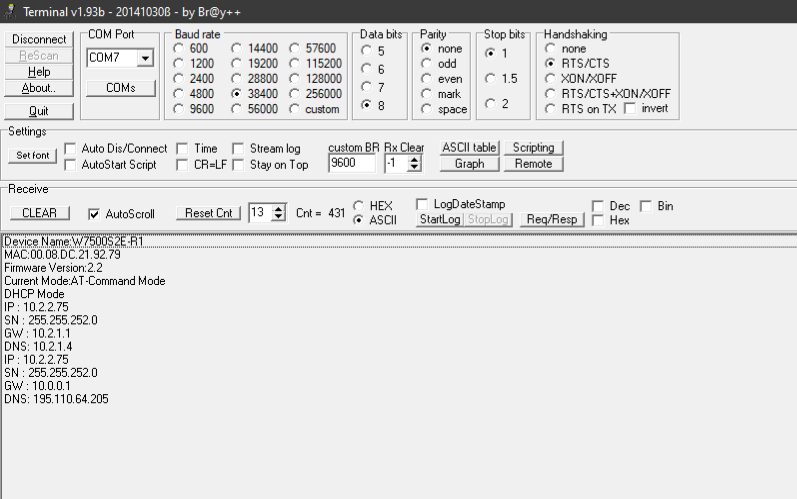Viewport: 797px width, 499px height.
Task: Select baud rate 38400
Action: [236, 93]
